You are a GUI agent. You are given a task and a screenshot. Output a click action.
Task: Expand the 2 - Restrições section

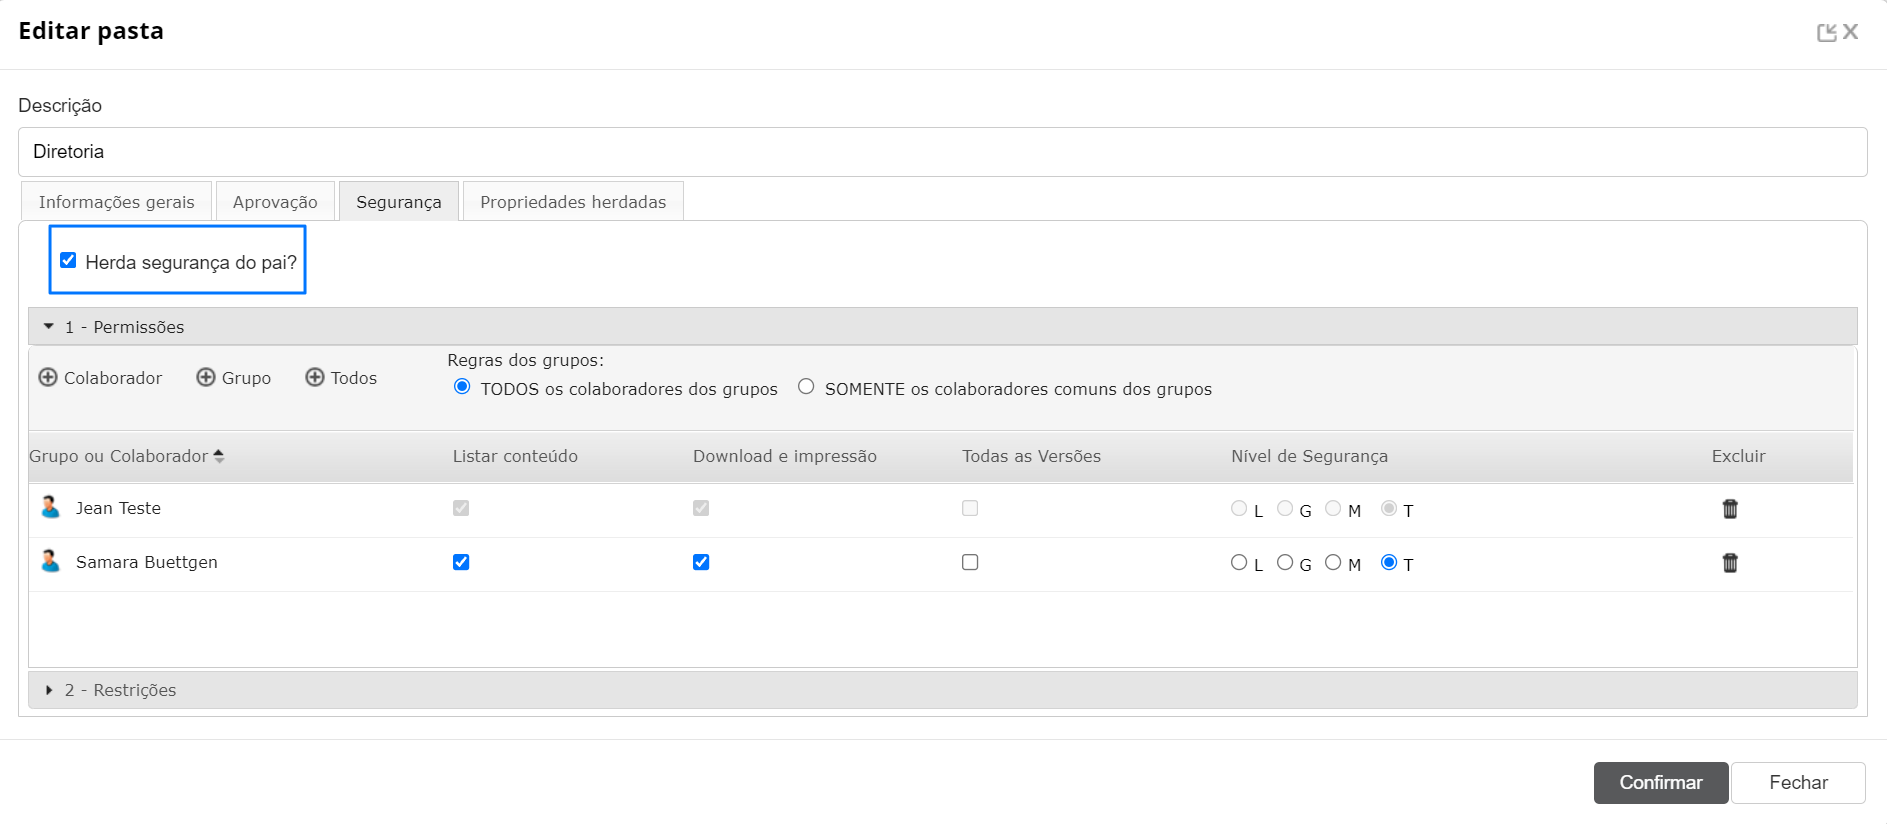click(942, 690)
